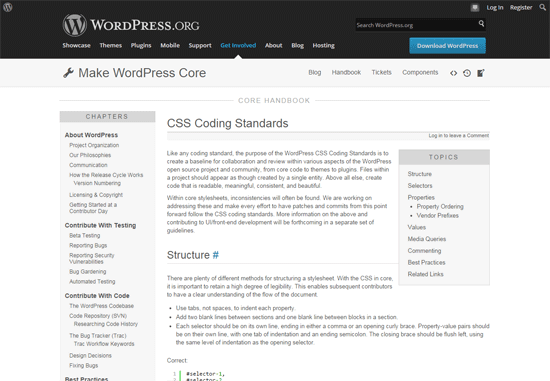Image resolution: width=550 pixels, height=381 pixels.
Task: Open Licensing & Copyright chapter
Action: (96, 195)
